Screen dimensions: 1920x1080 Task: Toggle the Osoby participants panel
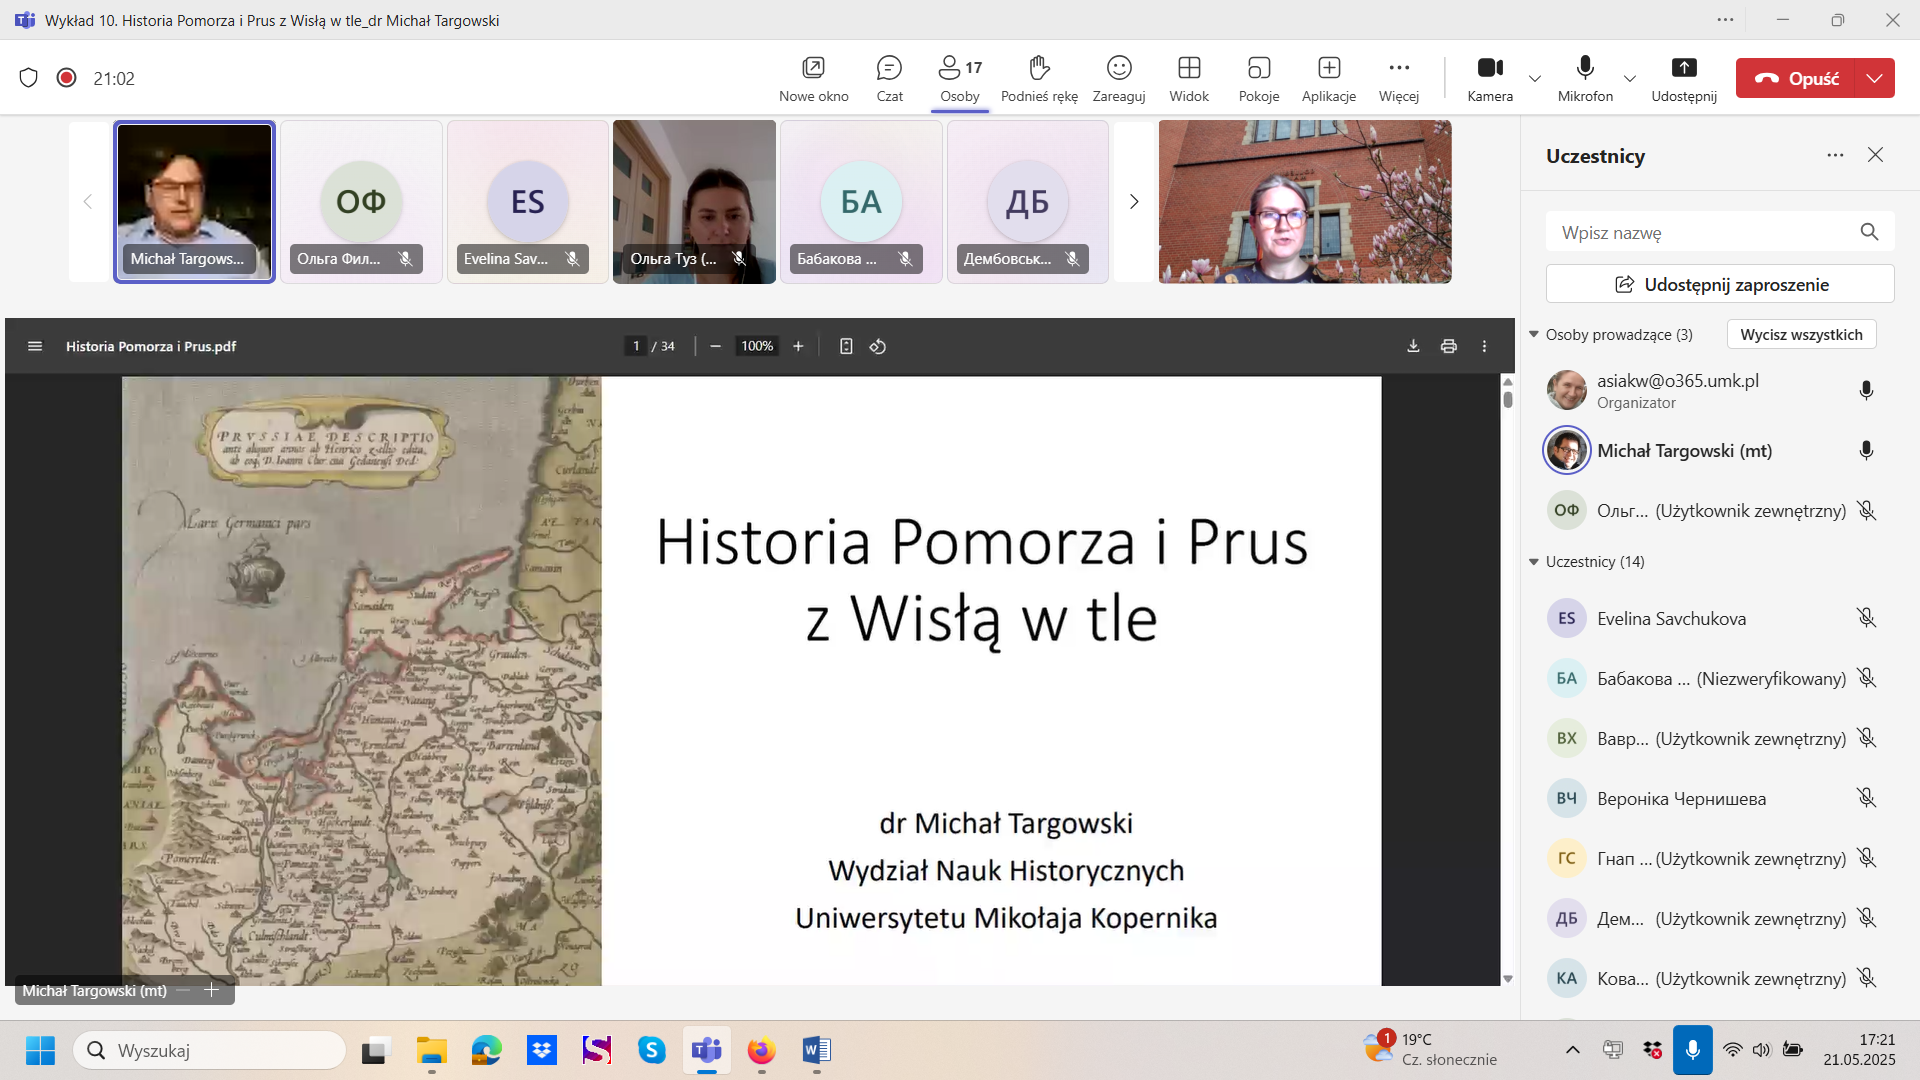(x=960, y=79)
